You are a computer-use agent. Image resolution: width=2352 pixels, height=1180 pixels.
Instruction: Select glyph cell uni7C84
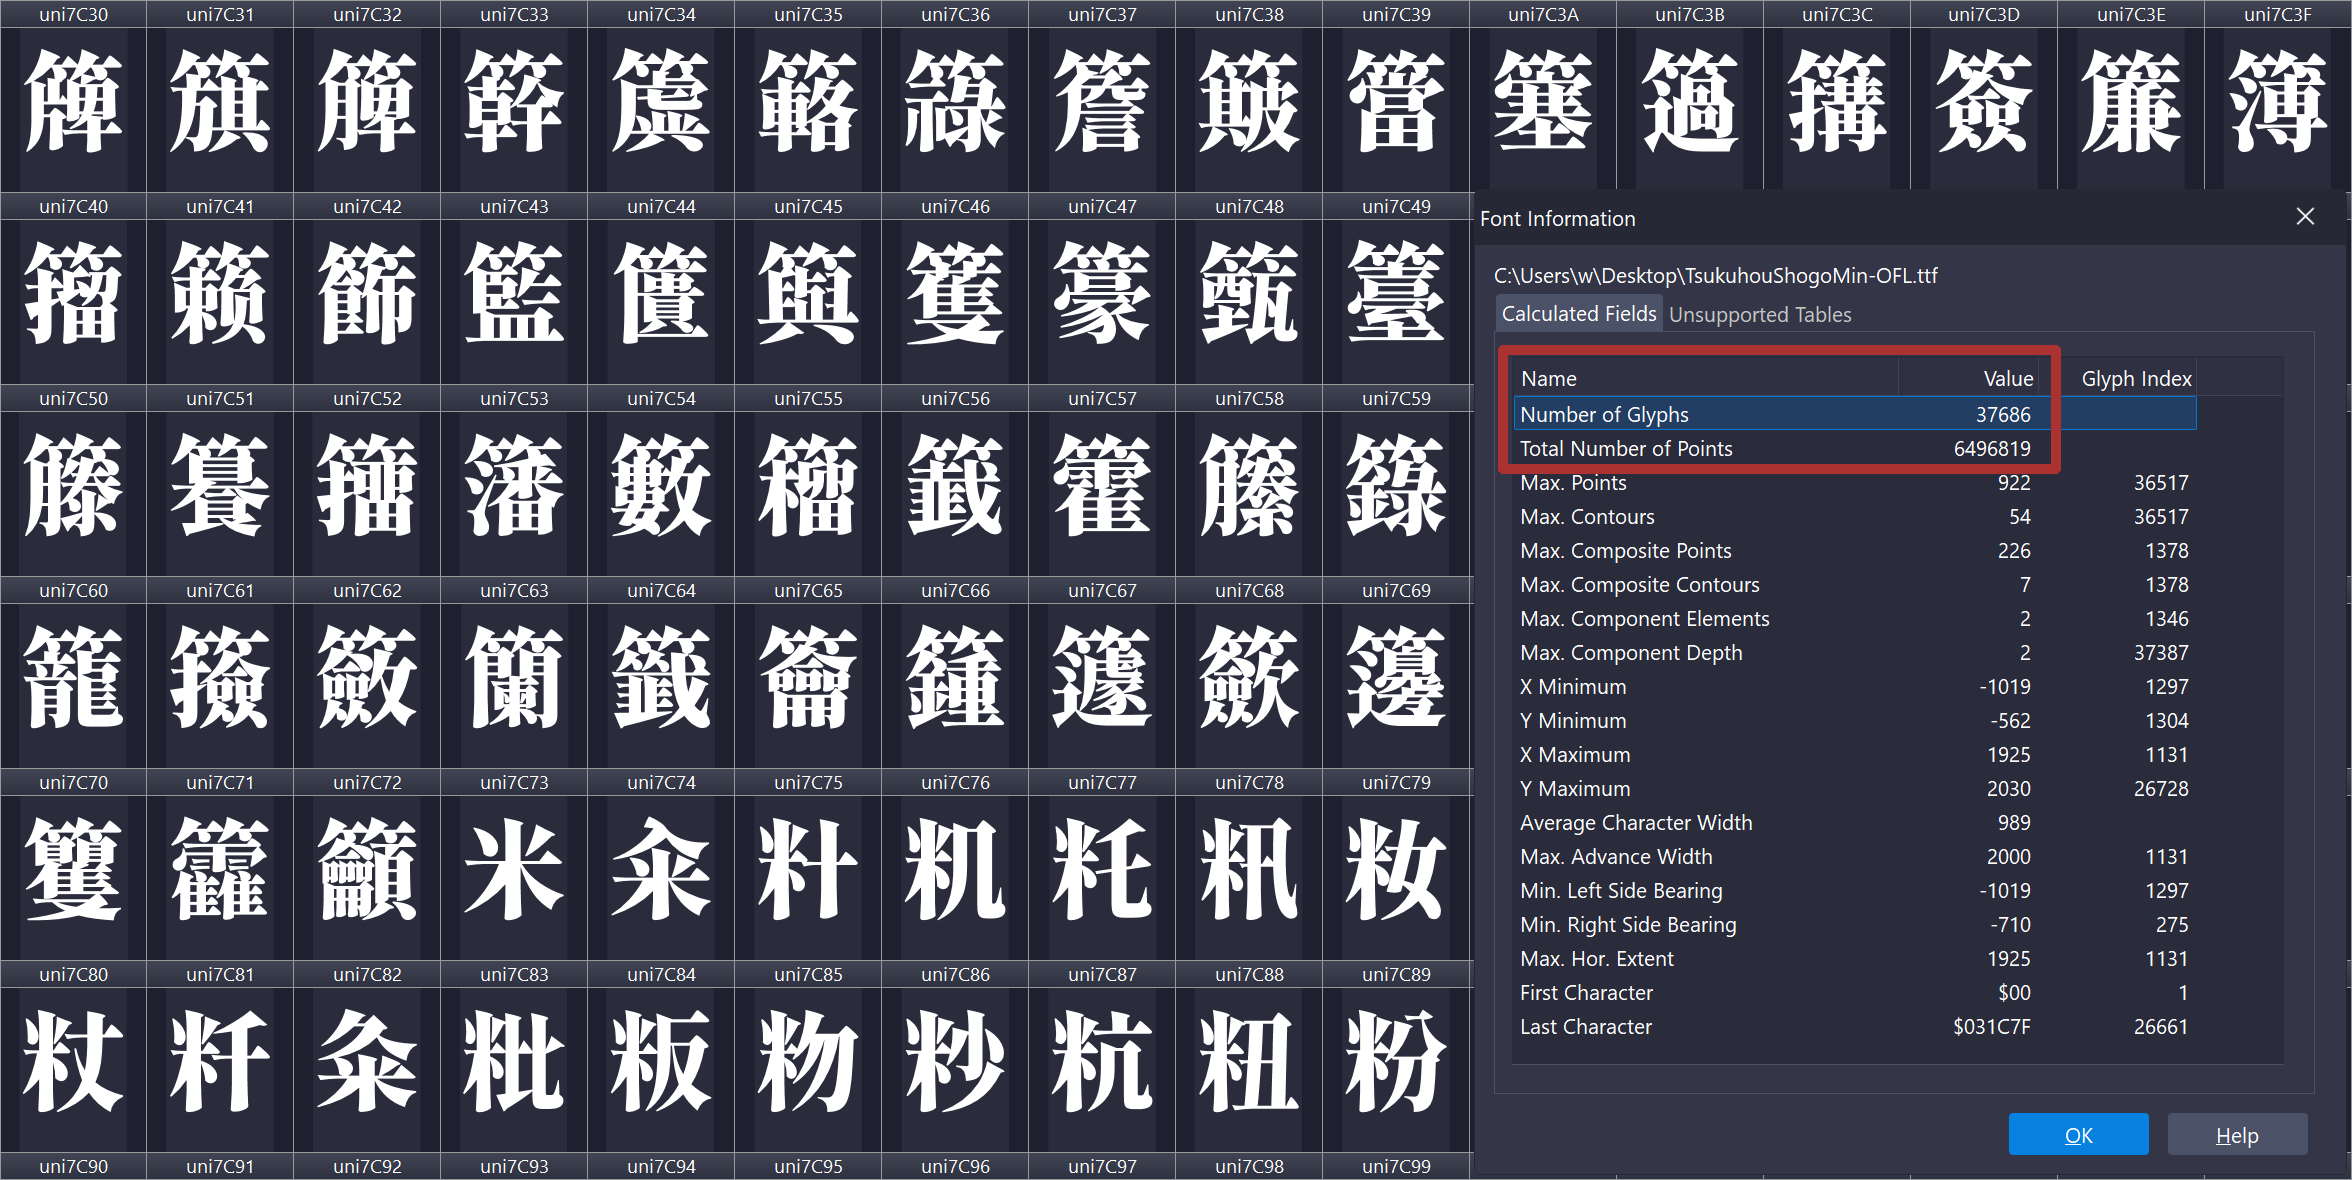(x=661, y=1056)
